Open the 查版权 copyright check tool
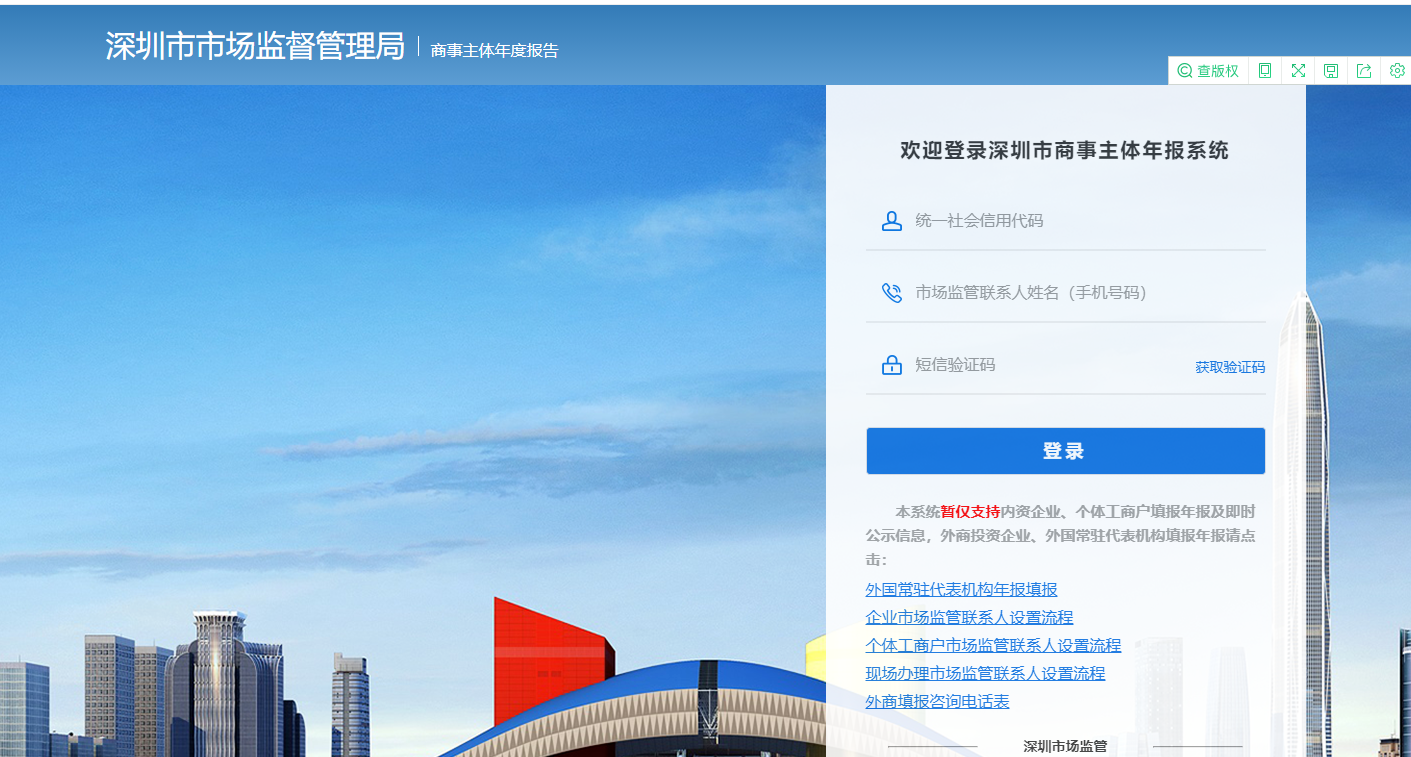 pos(1207,70)
